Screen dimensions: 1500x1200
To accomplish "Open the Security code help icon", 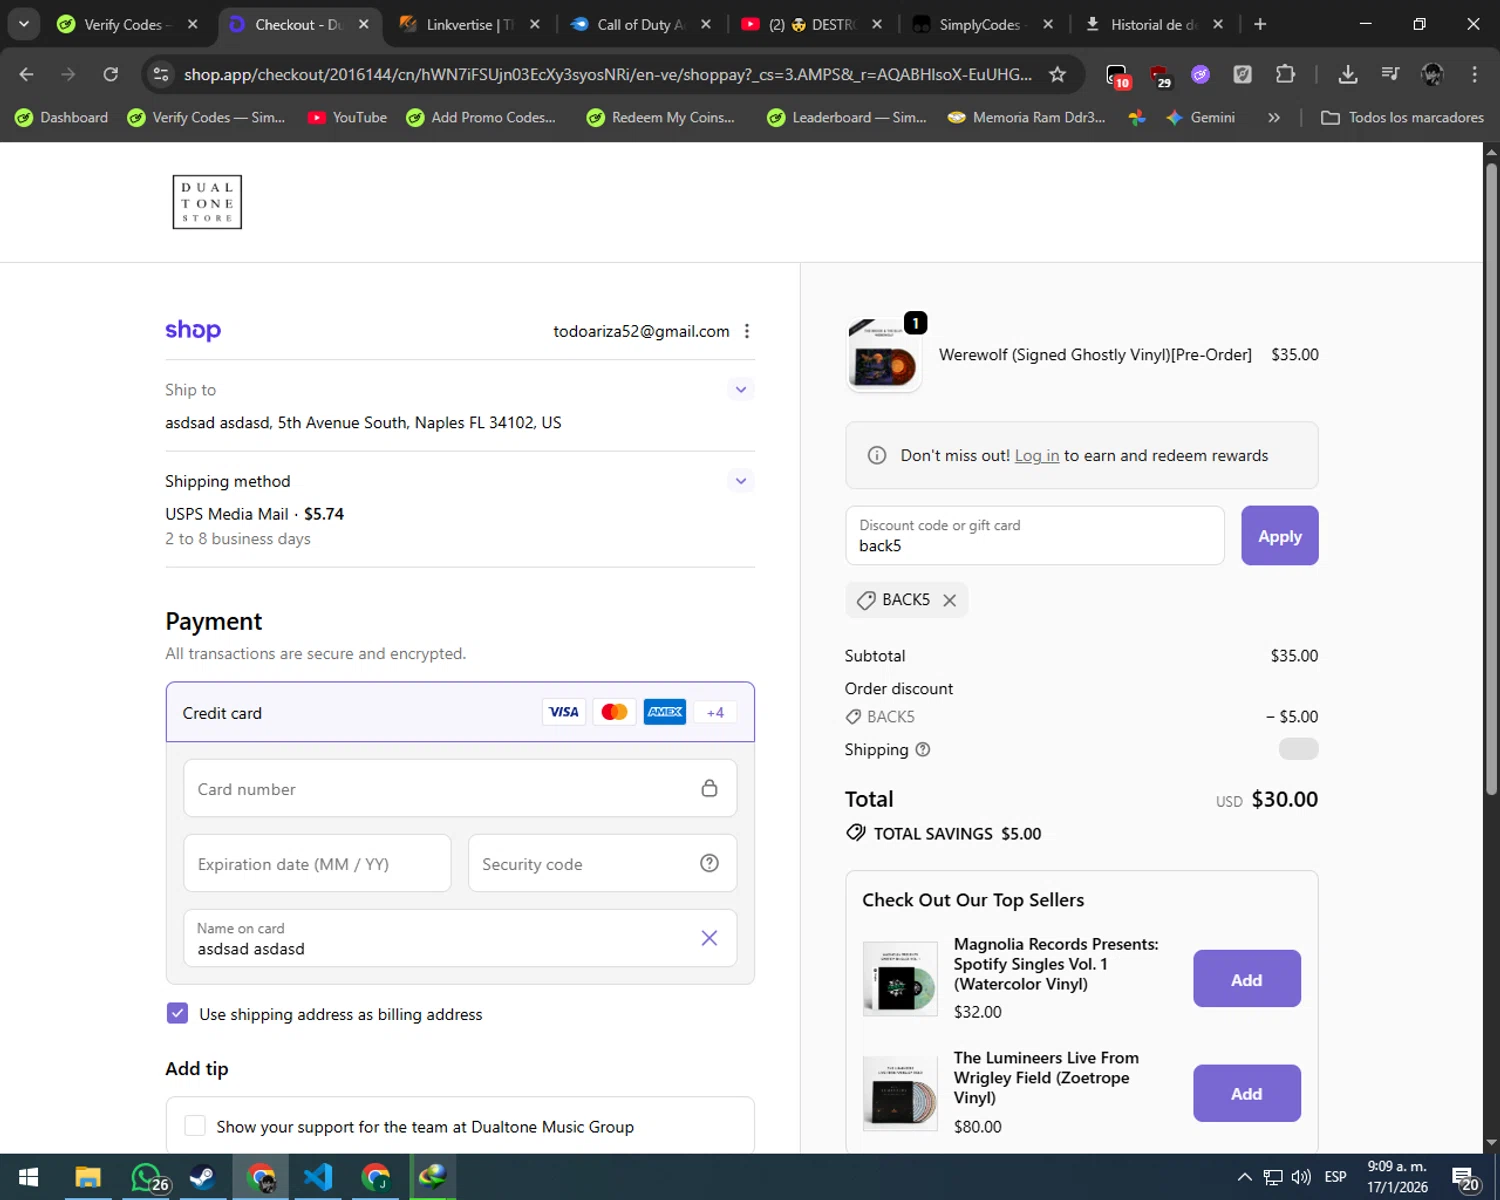I will pos(709,863).
